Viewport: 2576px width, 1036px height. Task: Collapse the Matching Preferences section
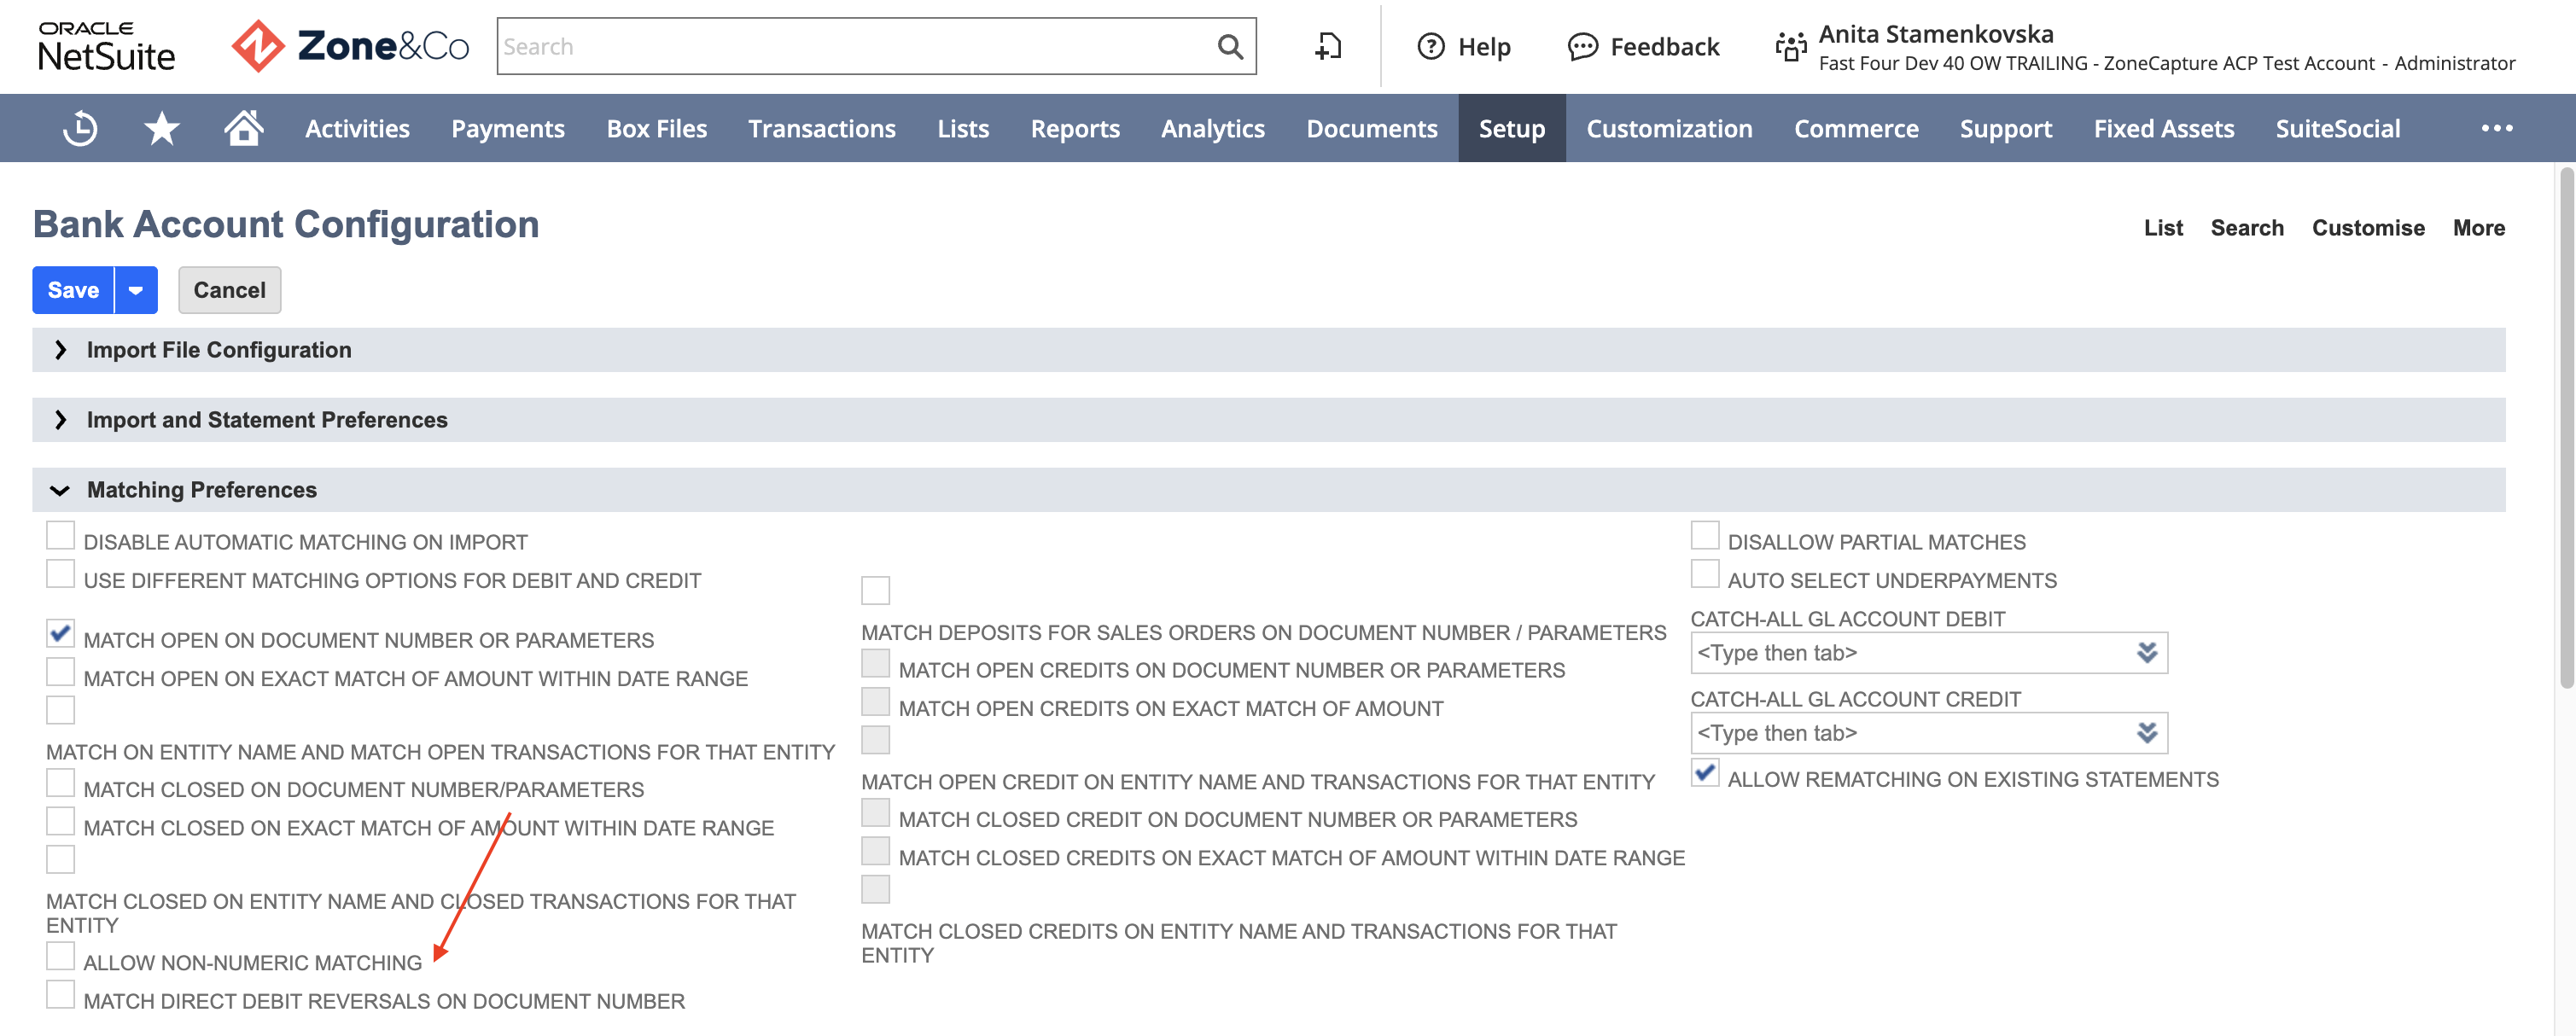pyautogui.click(x=60, y=490)
